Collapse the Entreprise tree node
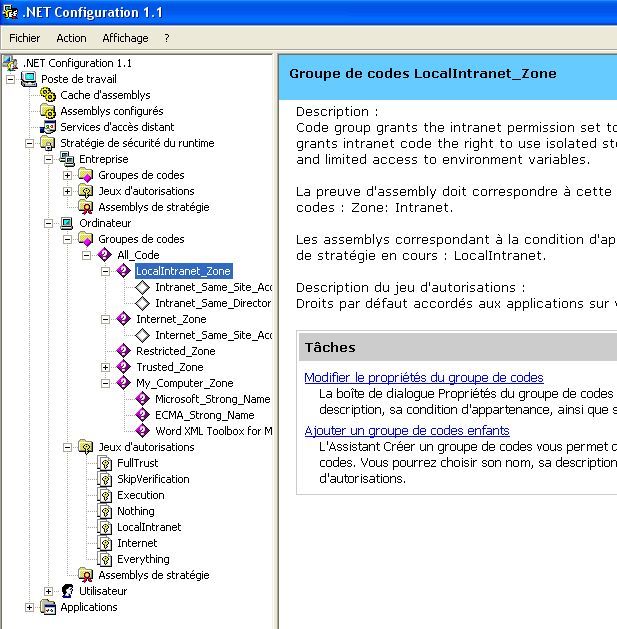617x629 pixels. tap(49, 159)
